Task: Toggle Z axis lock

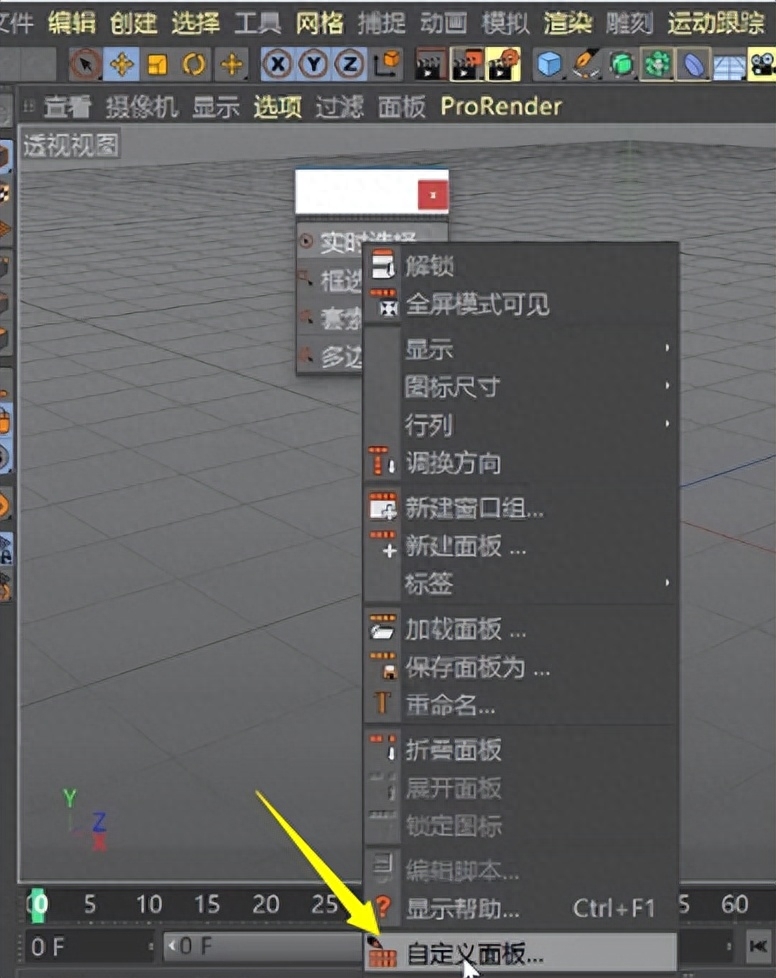Action: tap(350, 64)
